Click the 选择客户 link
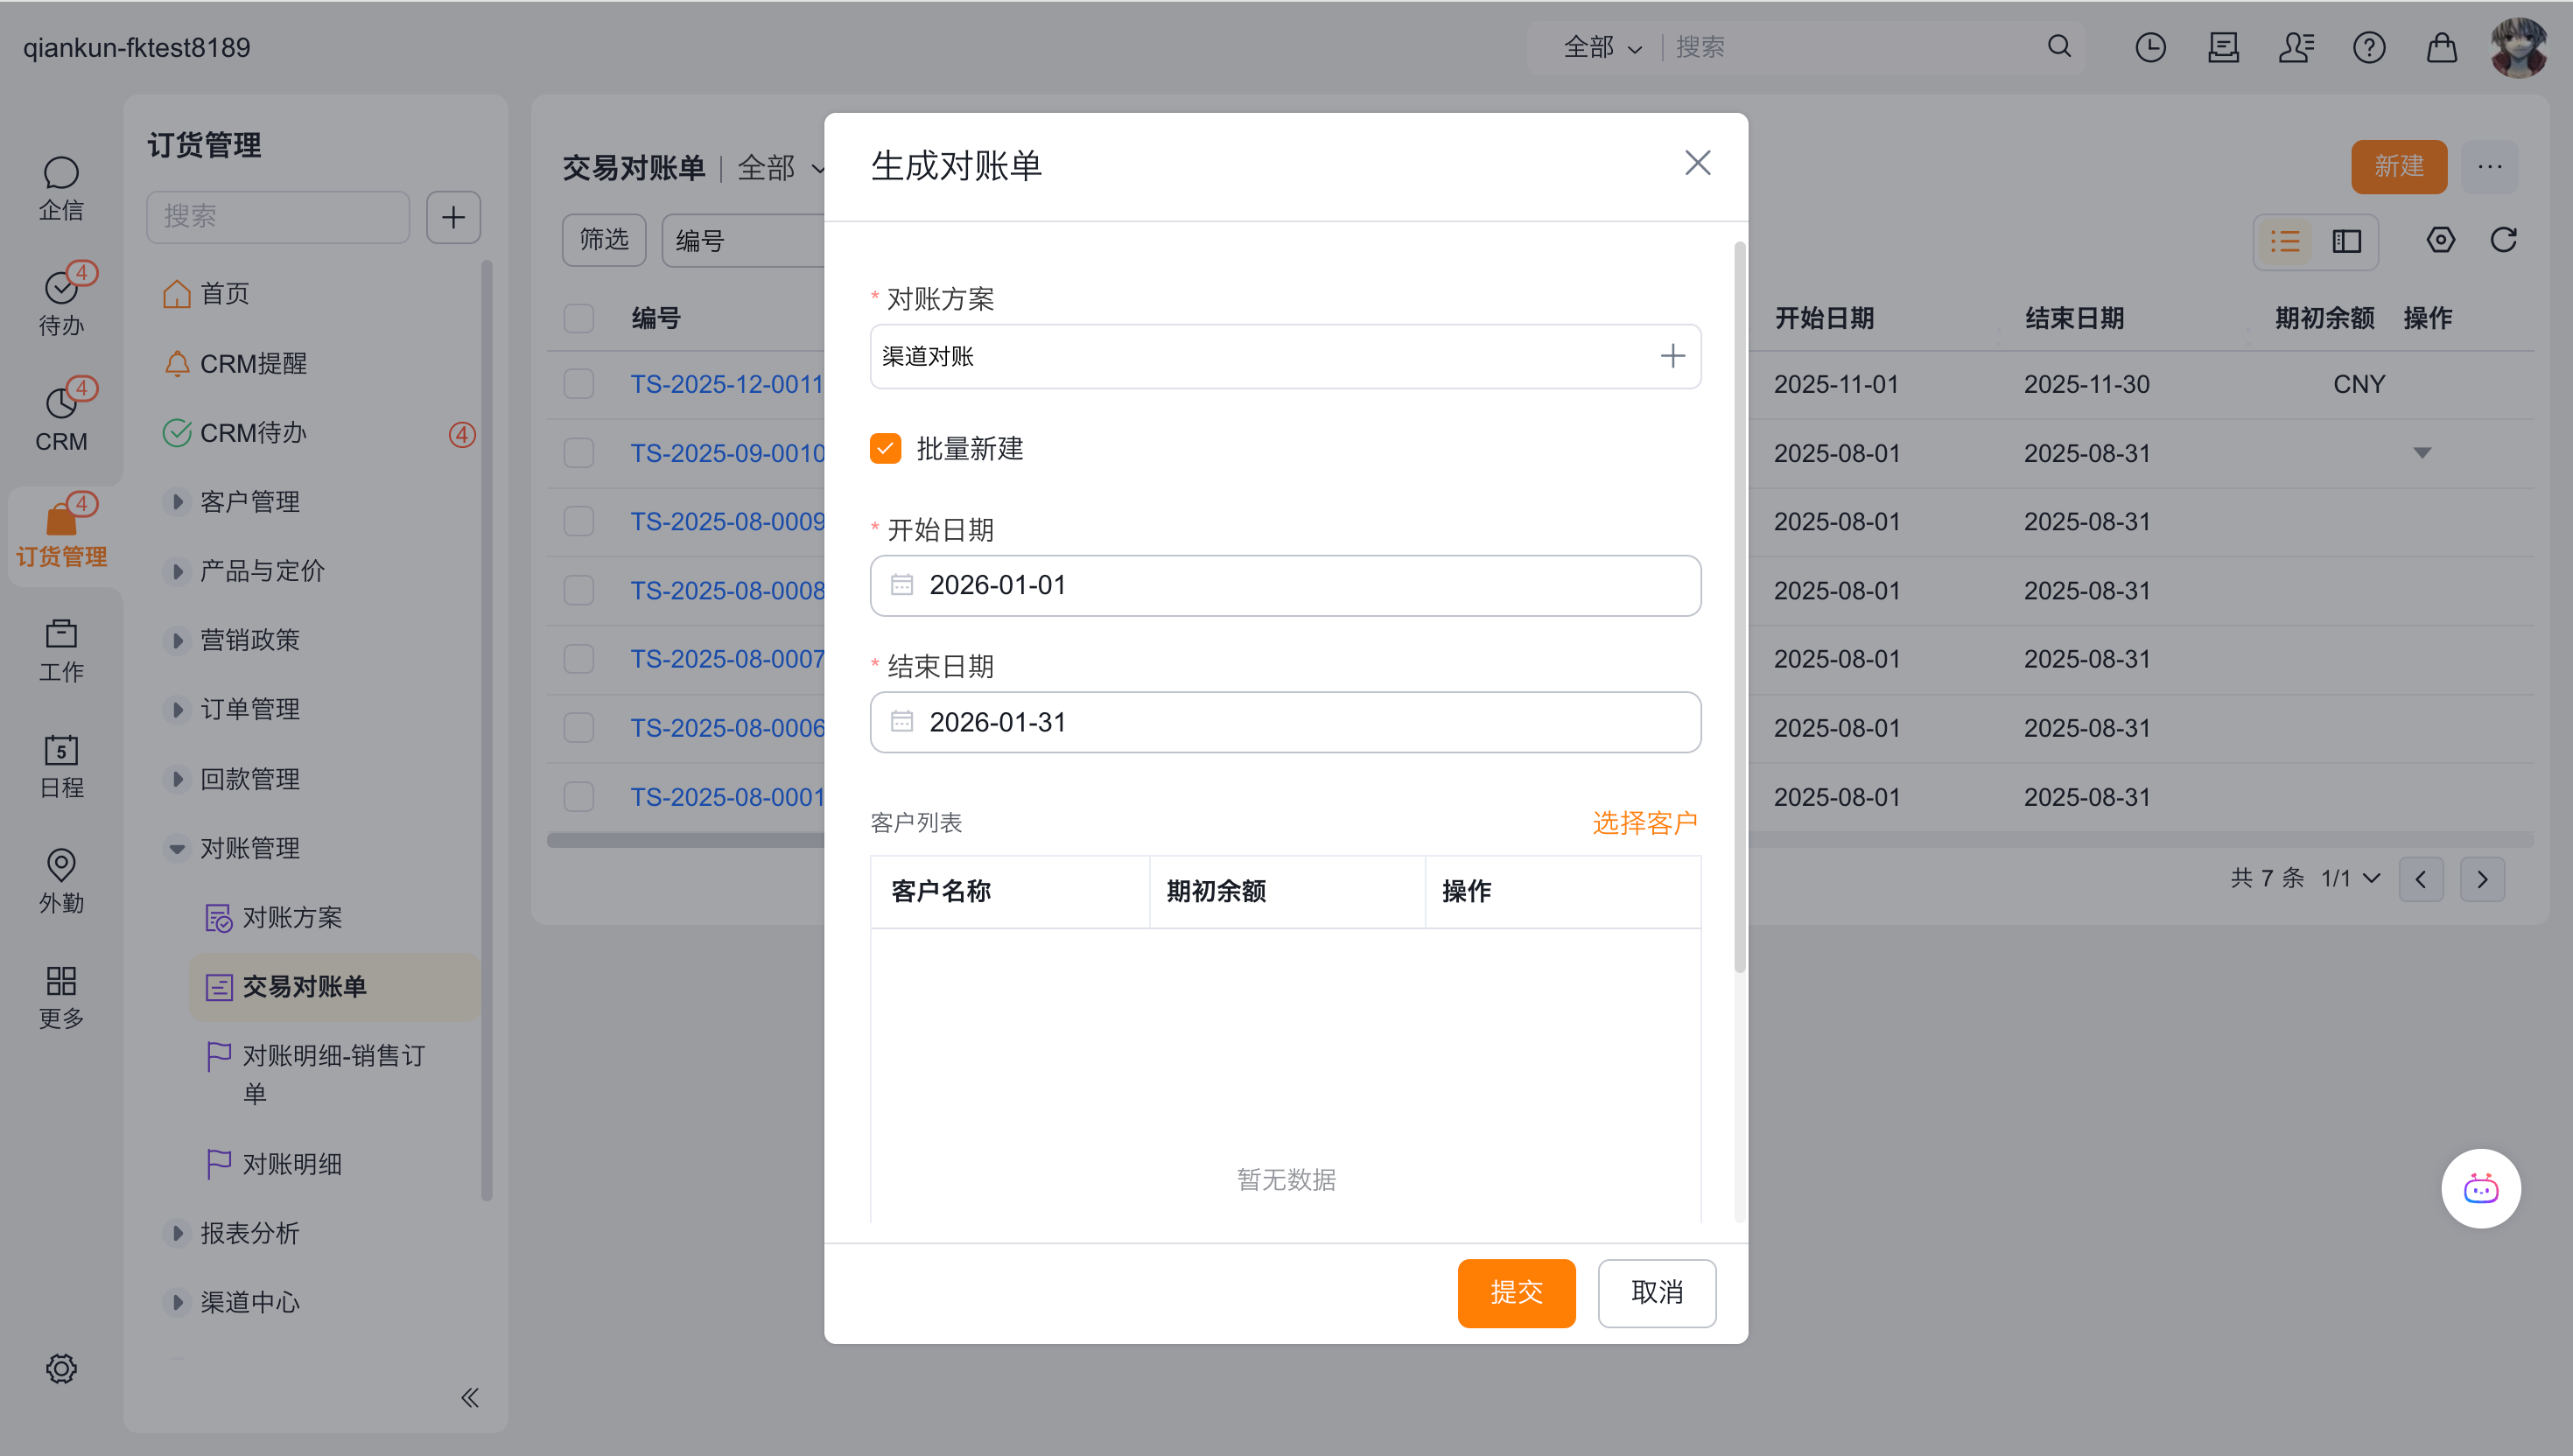2573x1456 pixels. (x=1644, y=822)
